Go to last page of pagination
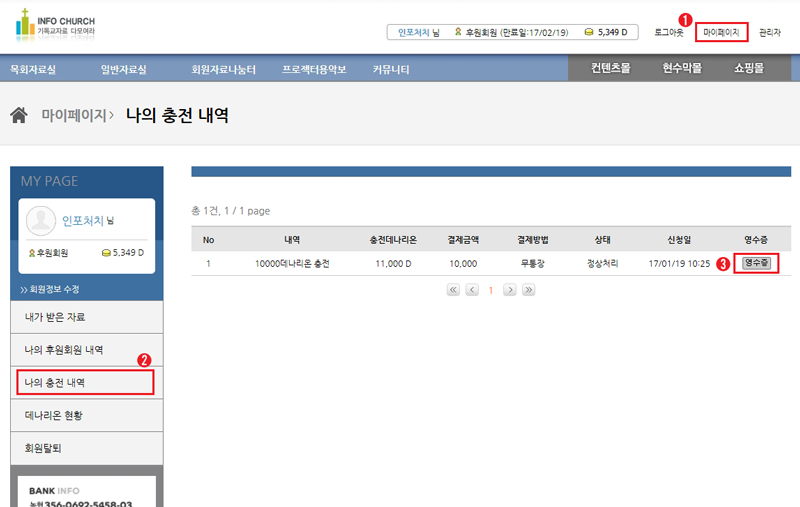Image resolution: width=800 pixels, height=507 pixels. [x=528, y=289]
